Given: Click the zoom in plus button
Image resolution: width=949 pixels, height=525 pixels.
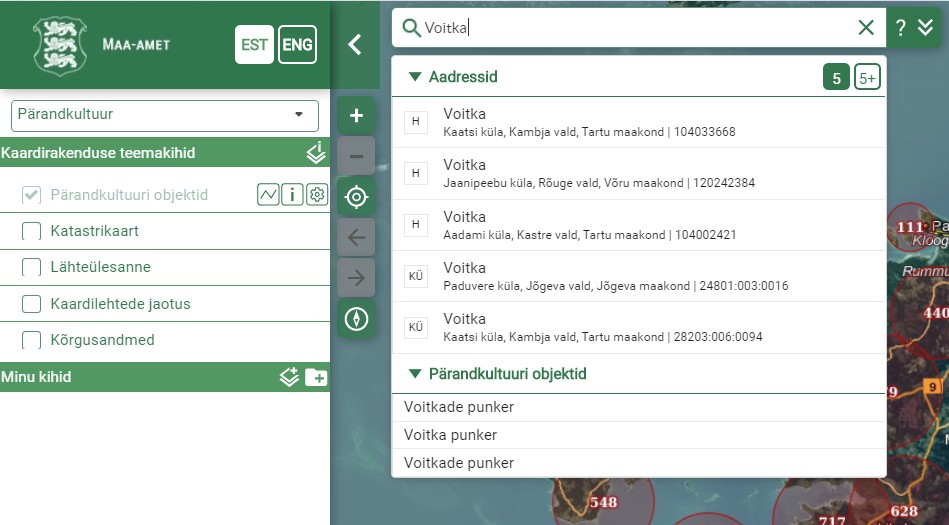Looking at the screenshot, I should [x=356, y=116].
